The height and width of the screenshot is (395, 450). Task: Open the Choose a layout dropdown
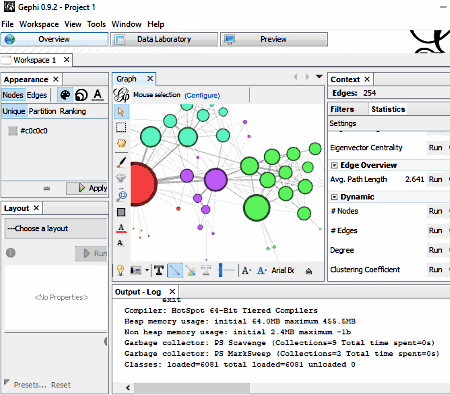(x=56, y=228)
